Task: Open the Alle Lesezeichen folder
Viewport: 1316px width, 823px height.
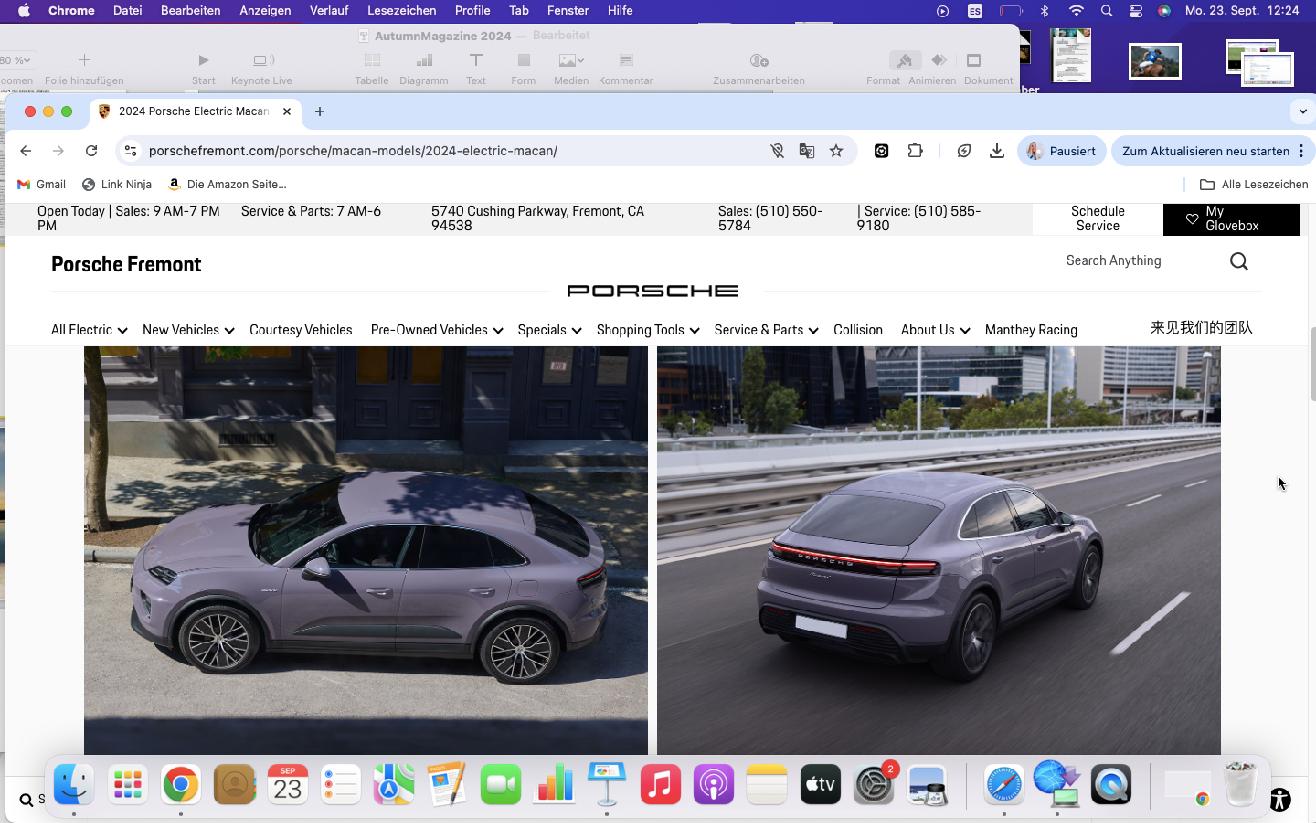Action: coord(1254,184)
